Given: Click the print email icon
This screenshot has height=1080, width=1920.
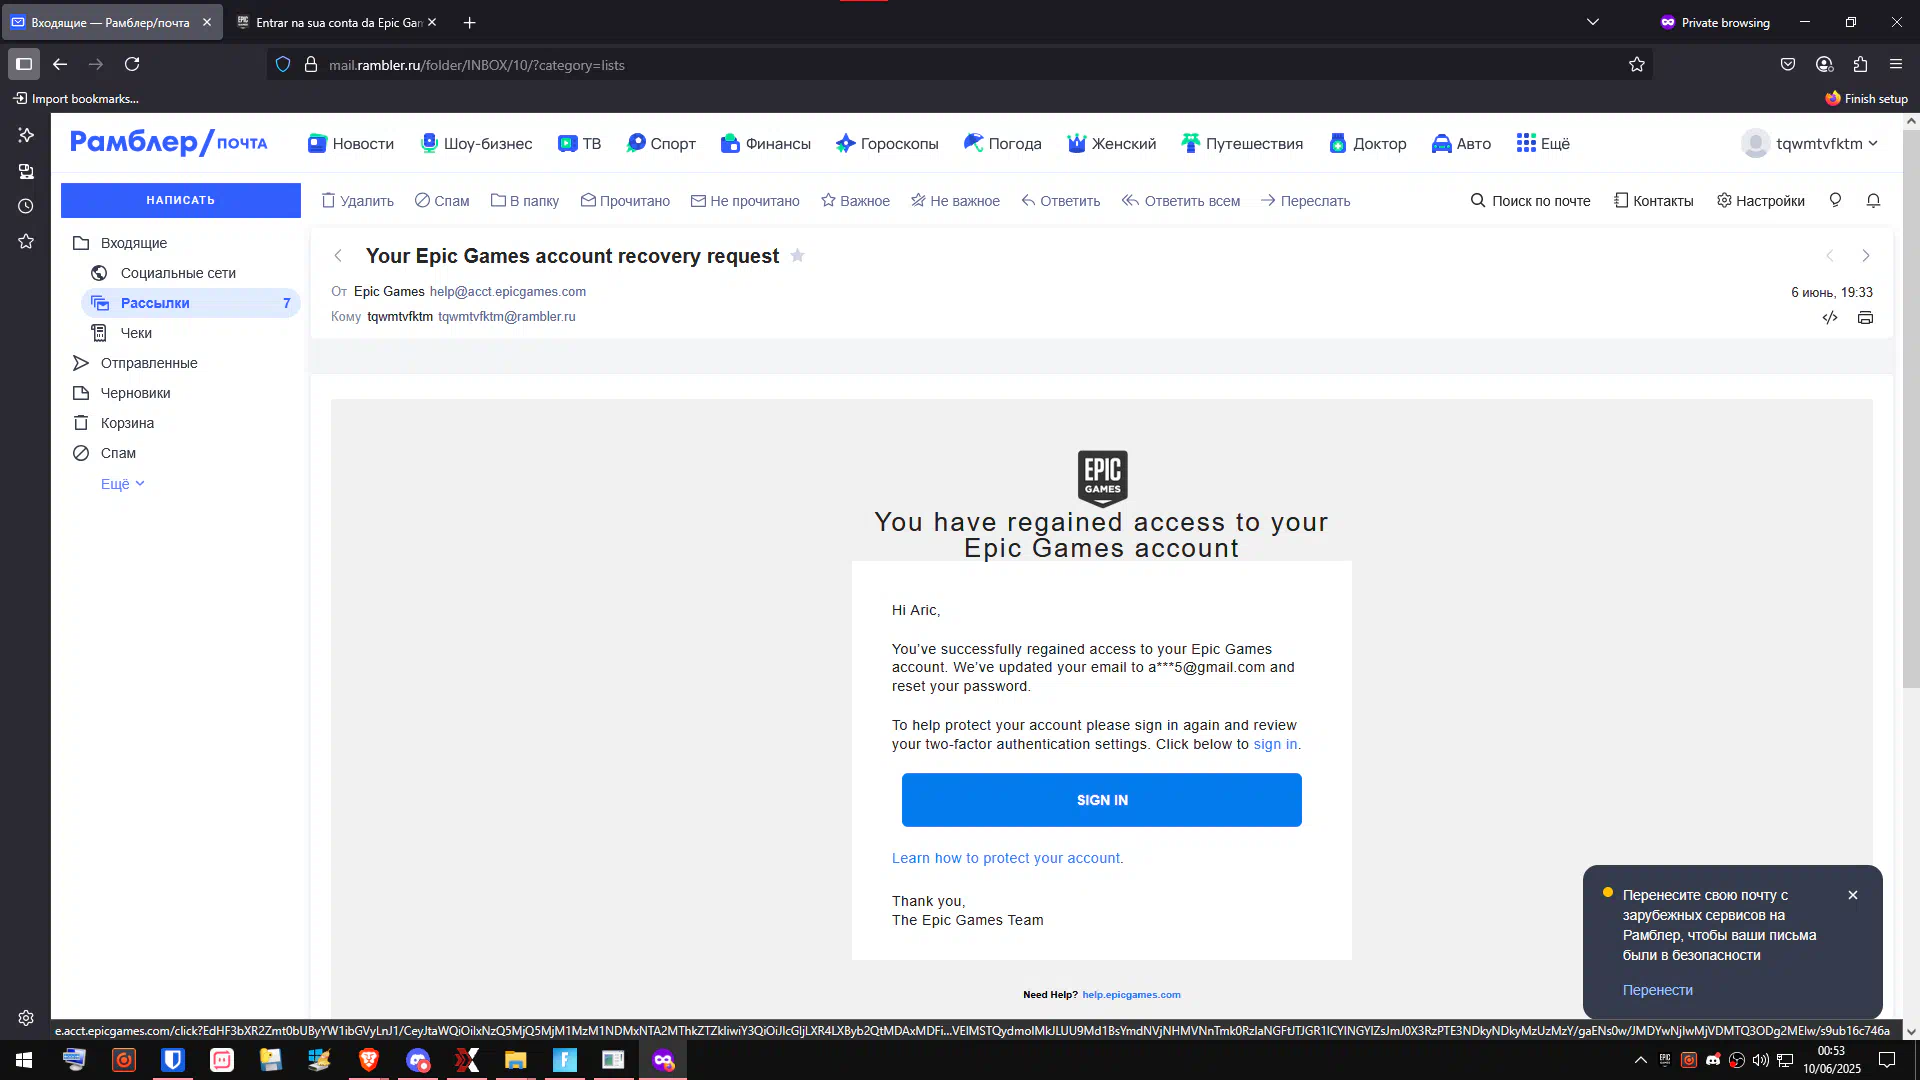Looking at the screenshot, I should point(1865,318).
